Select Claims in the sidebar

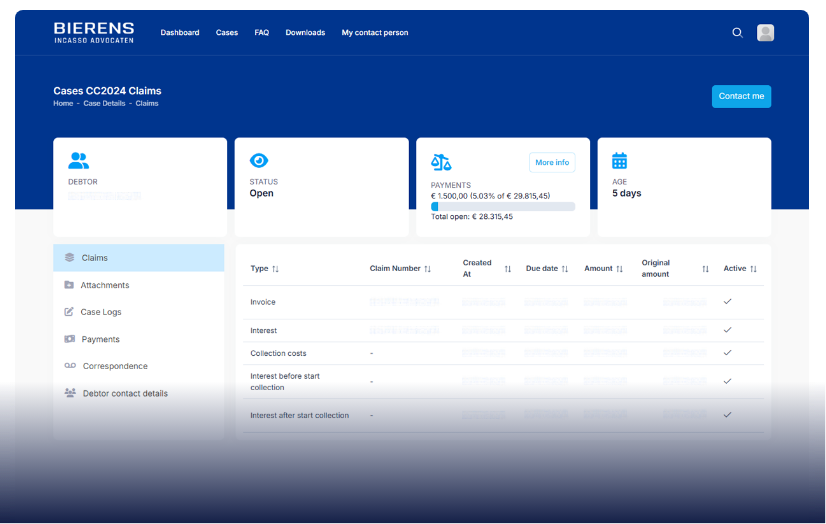(x=139, y=258)
